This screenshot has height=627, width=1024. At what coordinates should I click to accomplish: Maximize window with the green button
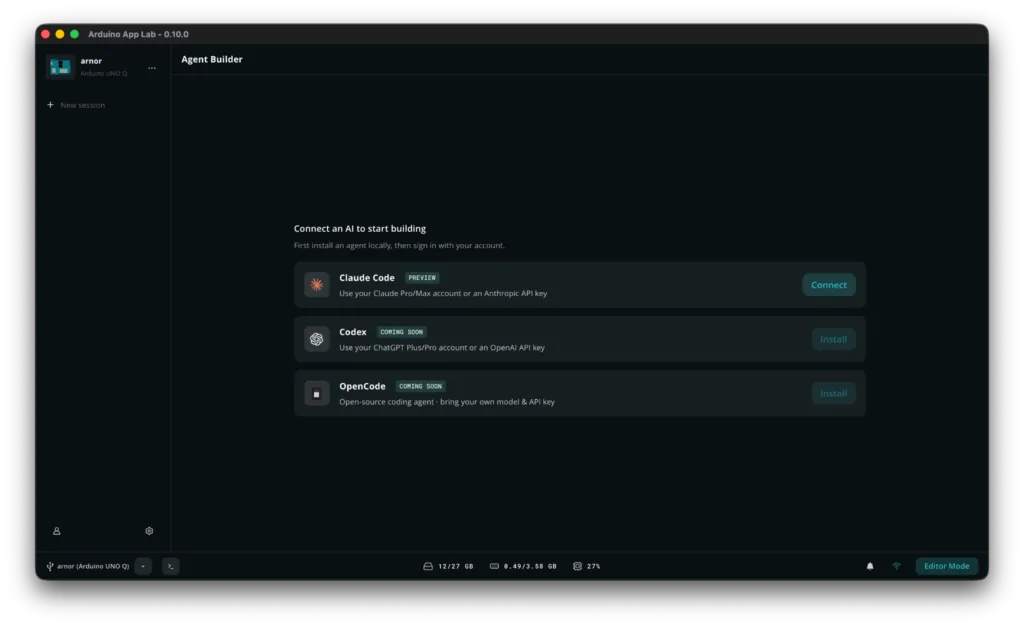[x=74, y=34]
